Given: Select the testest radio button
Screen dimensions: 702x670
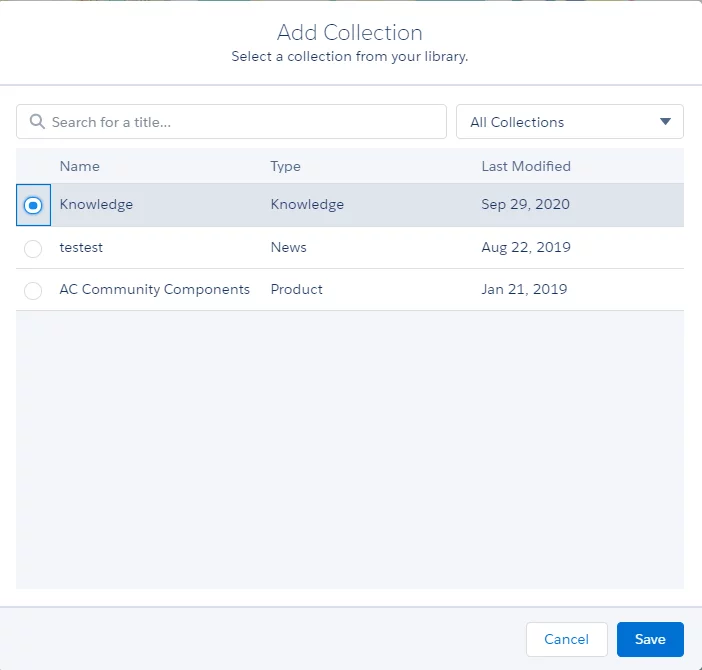Looking at the screenshot, I should click(33, 248).
